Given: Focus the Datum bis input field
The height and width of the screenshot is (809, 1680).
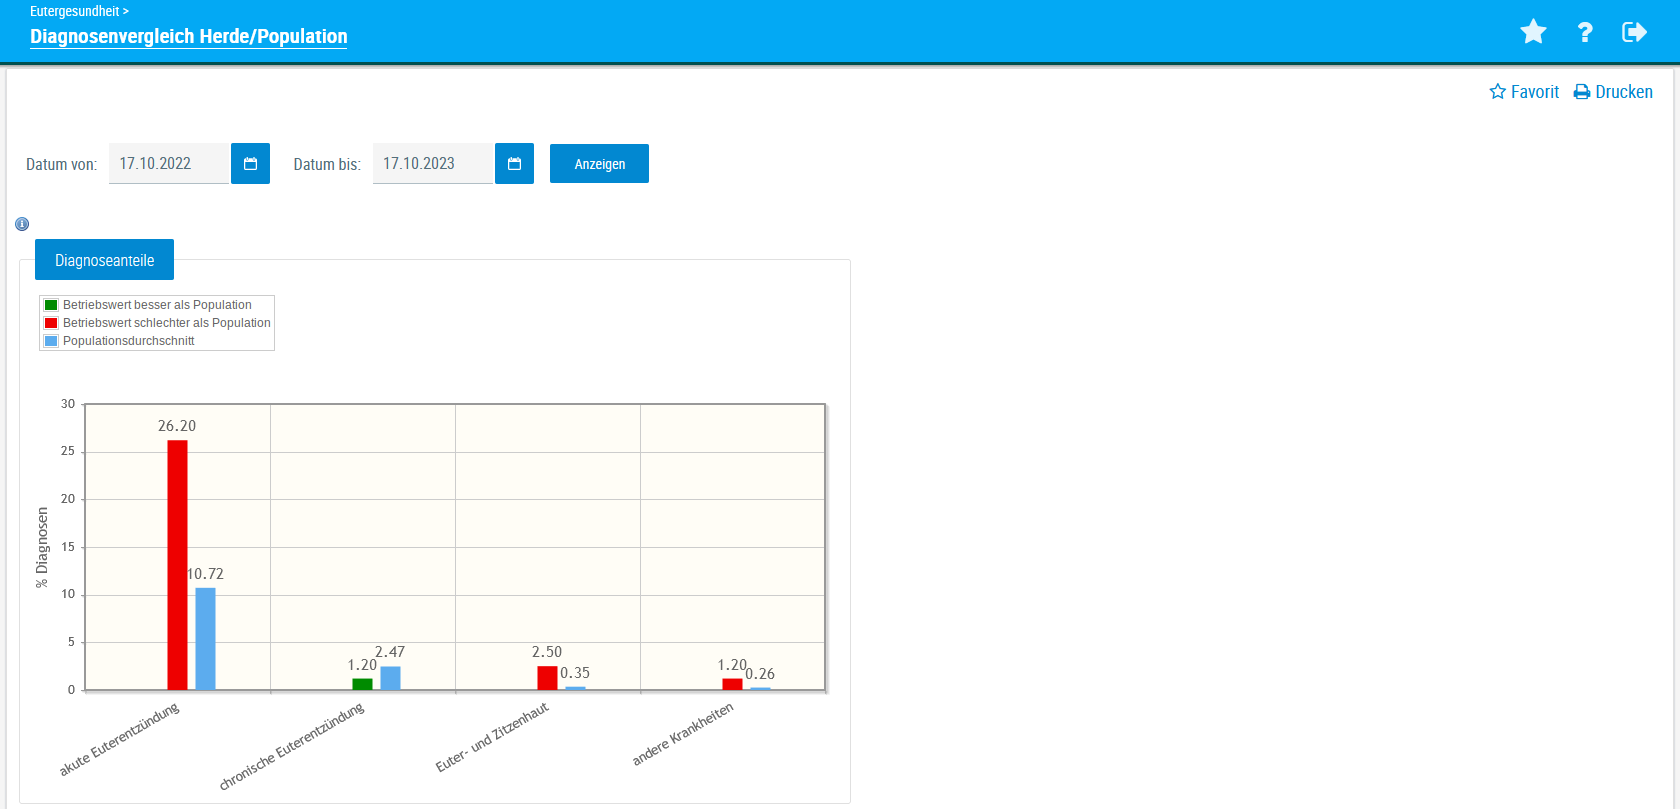Looking at the screenshot, I should point(433,164).
